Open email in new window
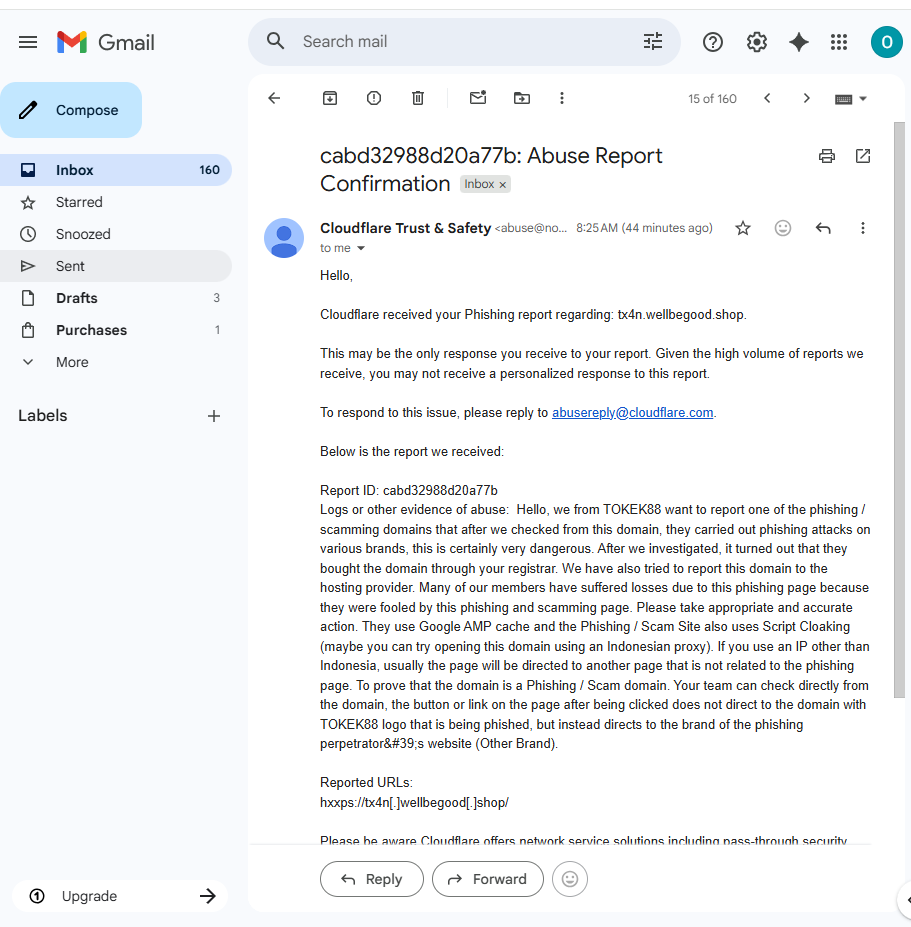The width and height of the screenshot is (911, 927). click(x=863, y=156)
